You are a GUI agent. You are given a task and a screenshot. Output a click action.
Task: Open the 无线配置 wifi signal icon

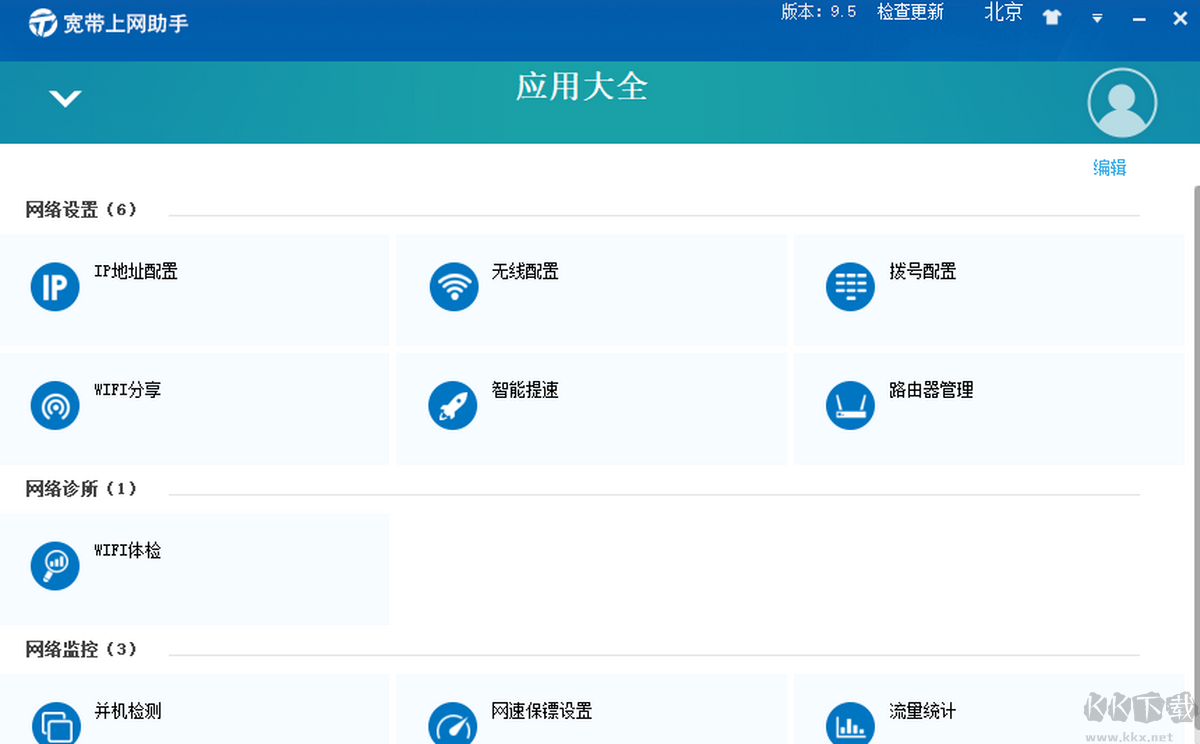point(453,287)
